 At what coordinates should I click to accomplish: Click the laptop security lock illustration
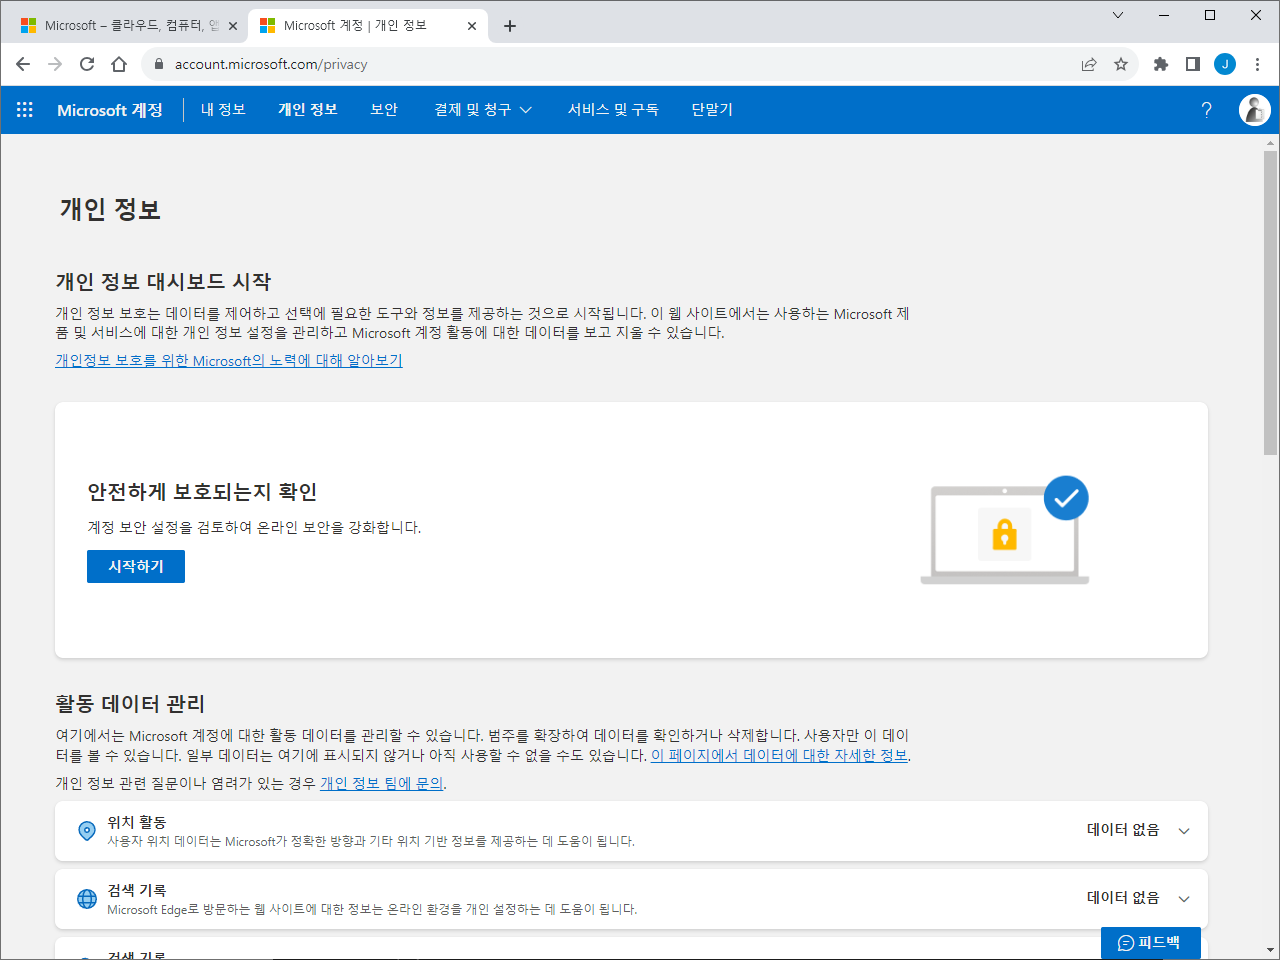tap(1004, 530)
